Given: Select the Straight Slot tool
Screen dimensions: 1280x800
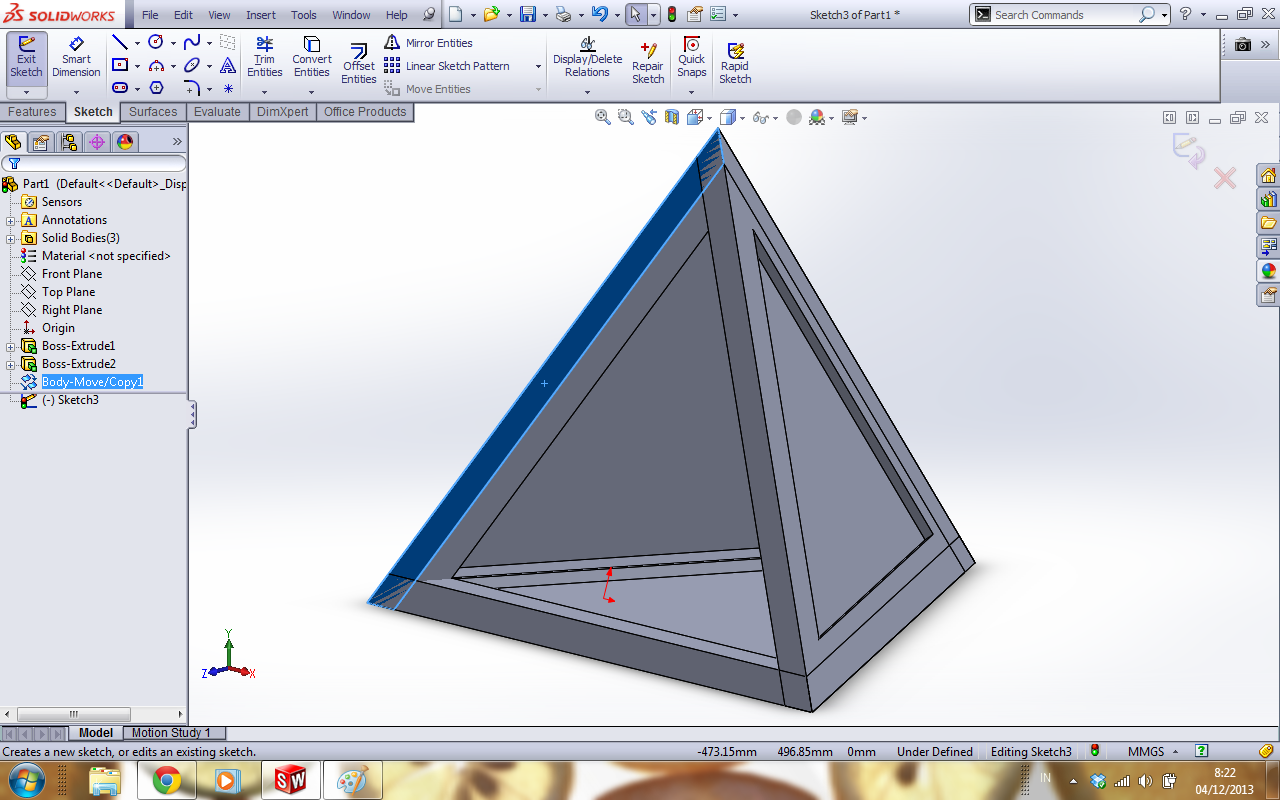Looking at the screenshot, I should tap(119, 88).
